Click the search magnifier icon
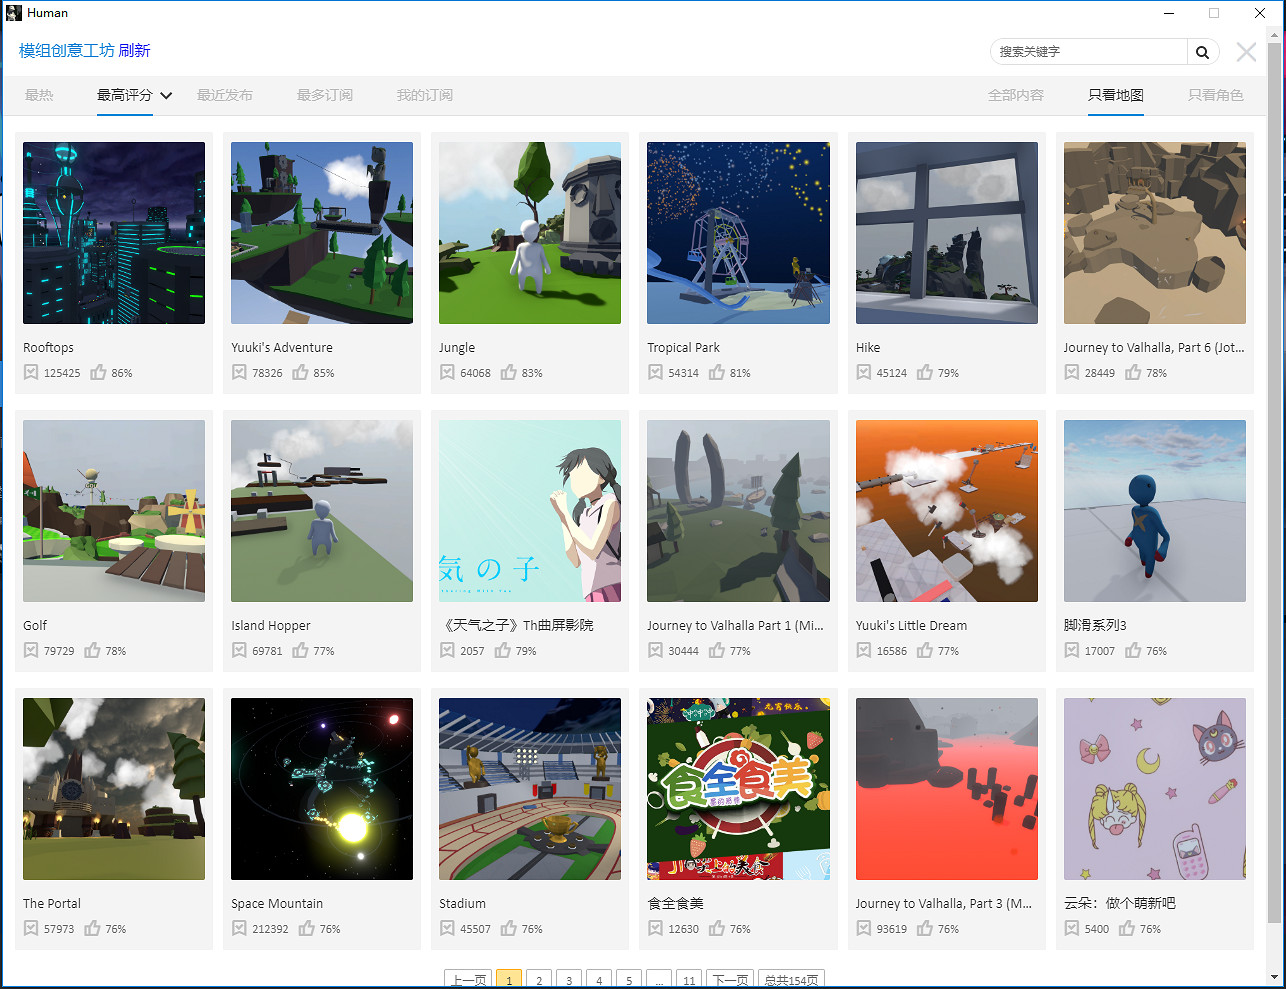 tap(1203, 51)
